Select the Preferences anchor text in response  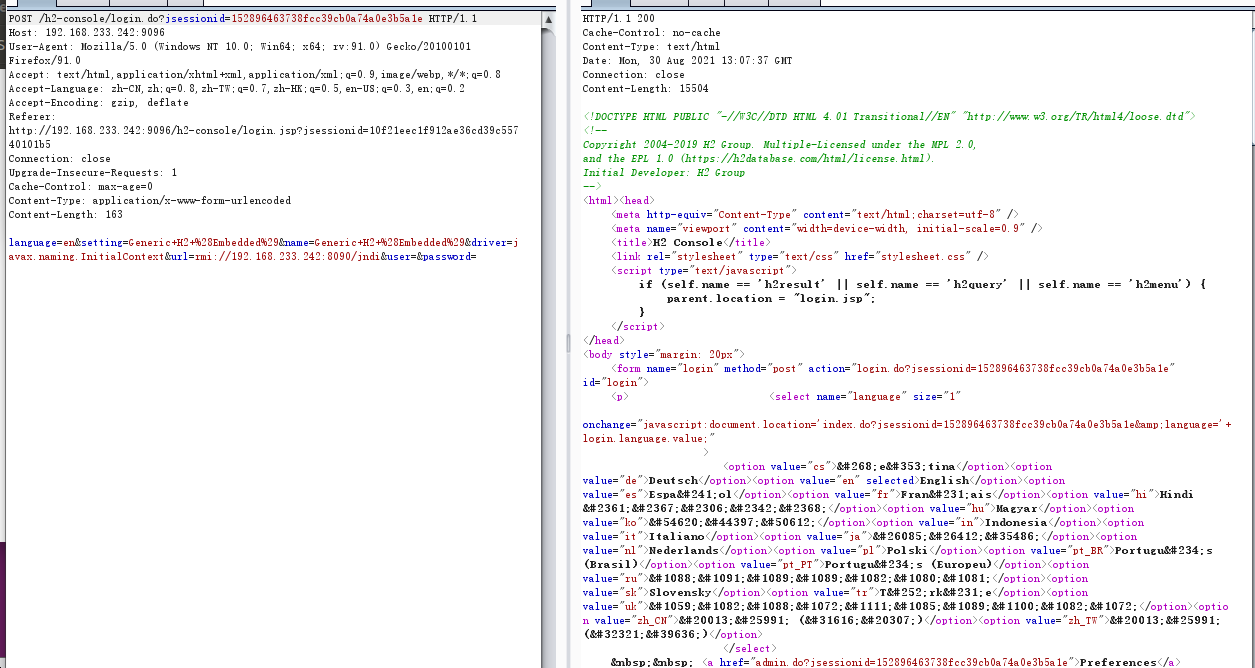[x=1115, y=663]
